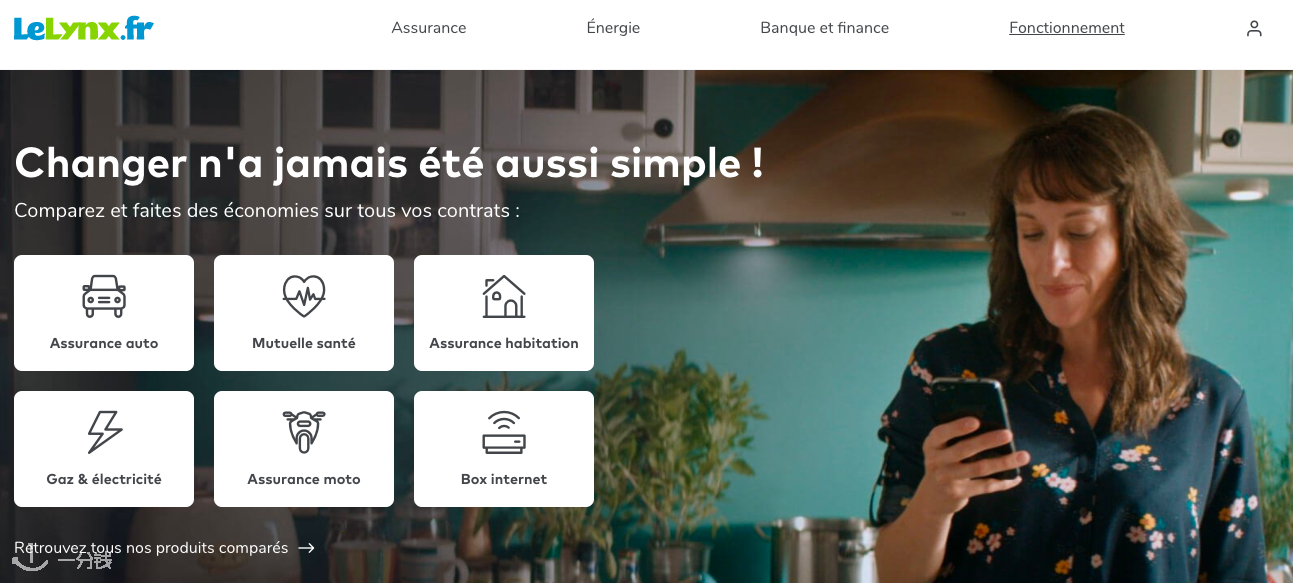Click the motorcycle icon for Assurance moto

tap(304, 432)
